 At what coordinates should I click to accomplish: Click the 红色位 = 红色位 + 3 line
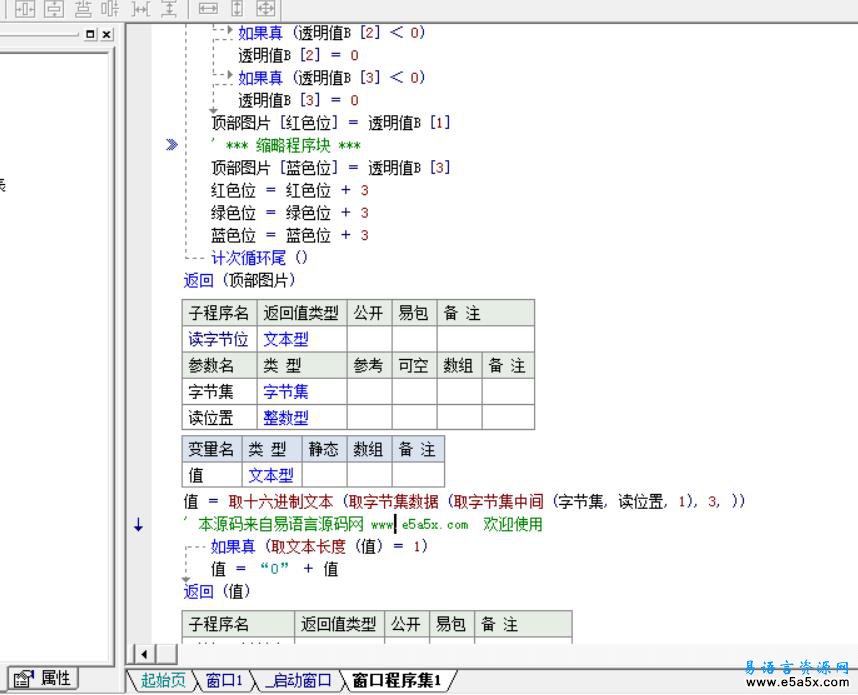tap(289, 190)
